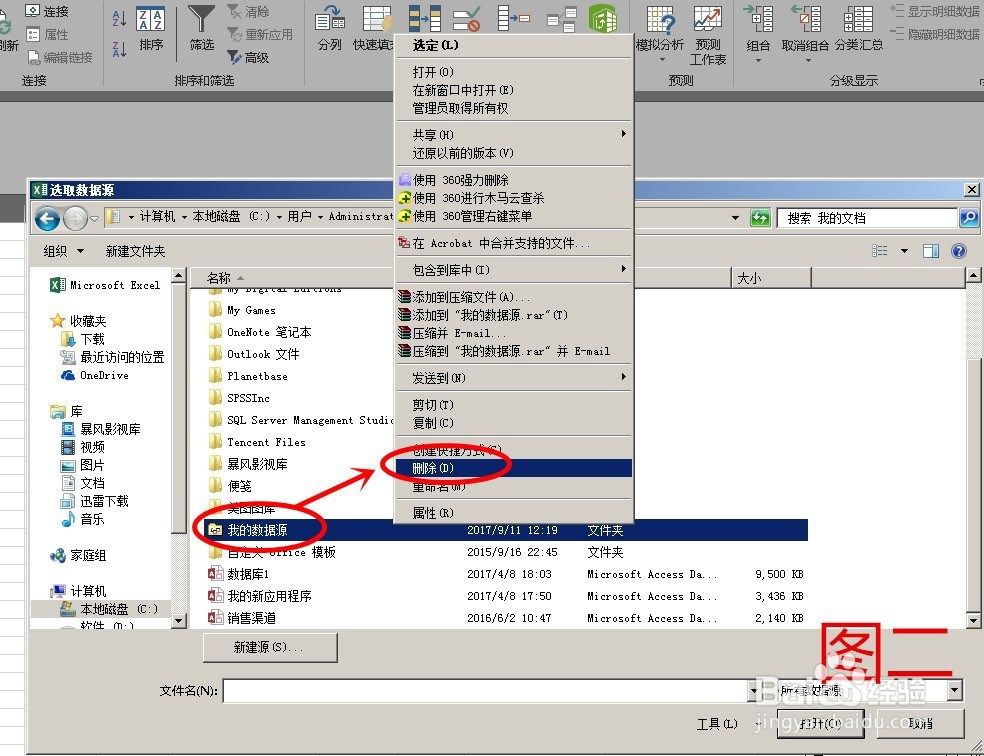Expand the 共享(H) submenu
The width and height of the screenshot is (984, 756).
[513, 135]
